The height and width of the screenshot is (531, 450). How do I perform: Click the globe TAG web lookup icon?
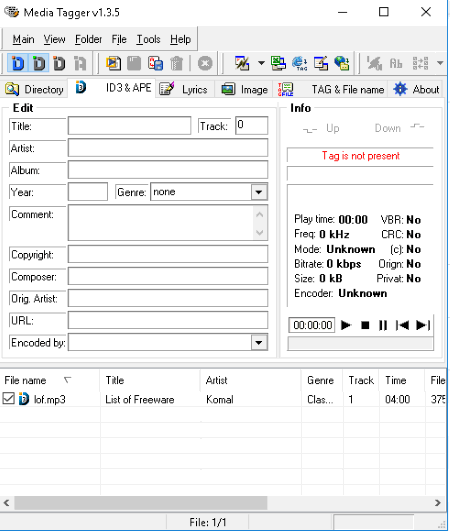pos(299,63)
